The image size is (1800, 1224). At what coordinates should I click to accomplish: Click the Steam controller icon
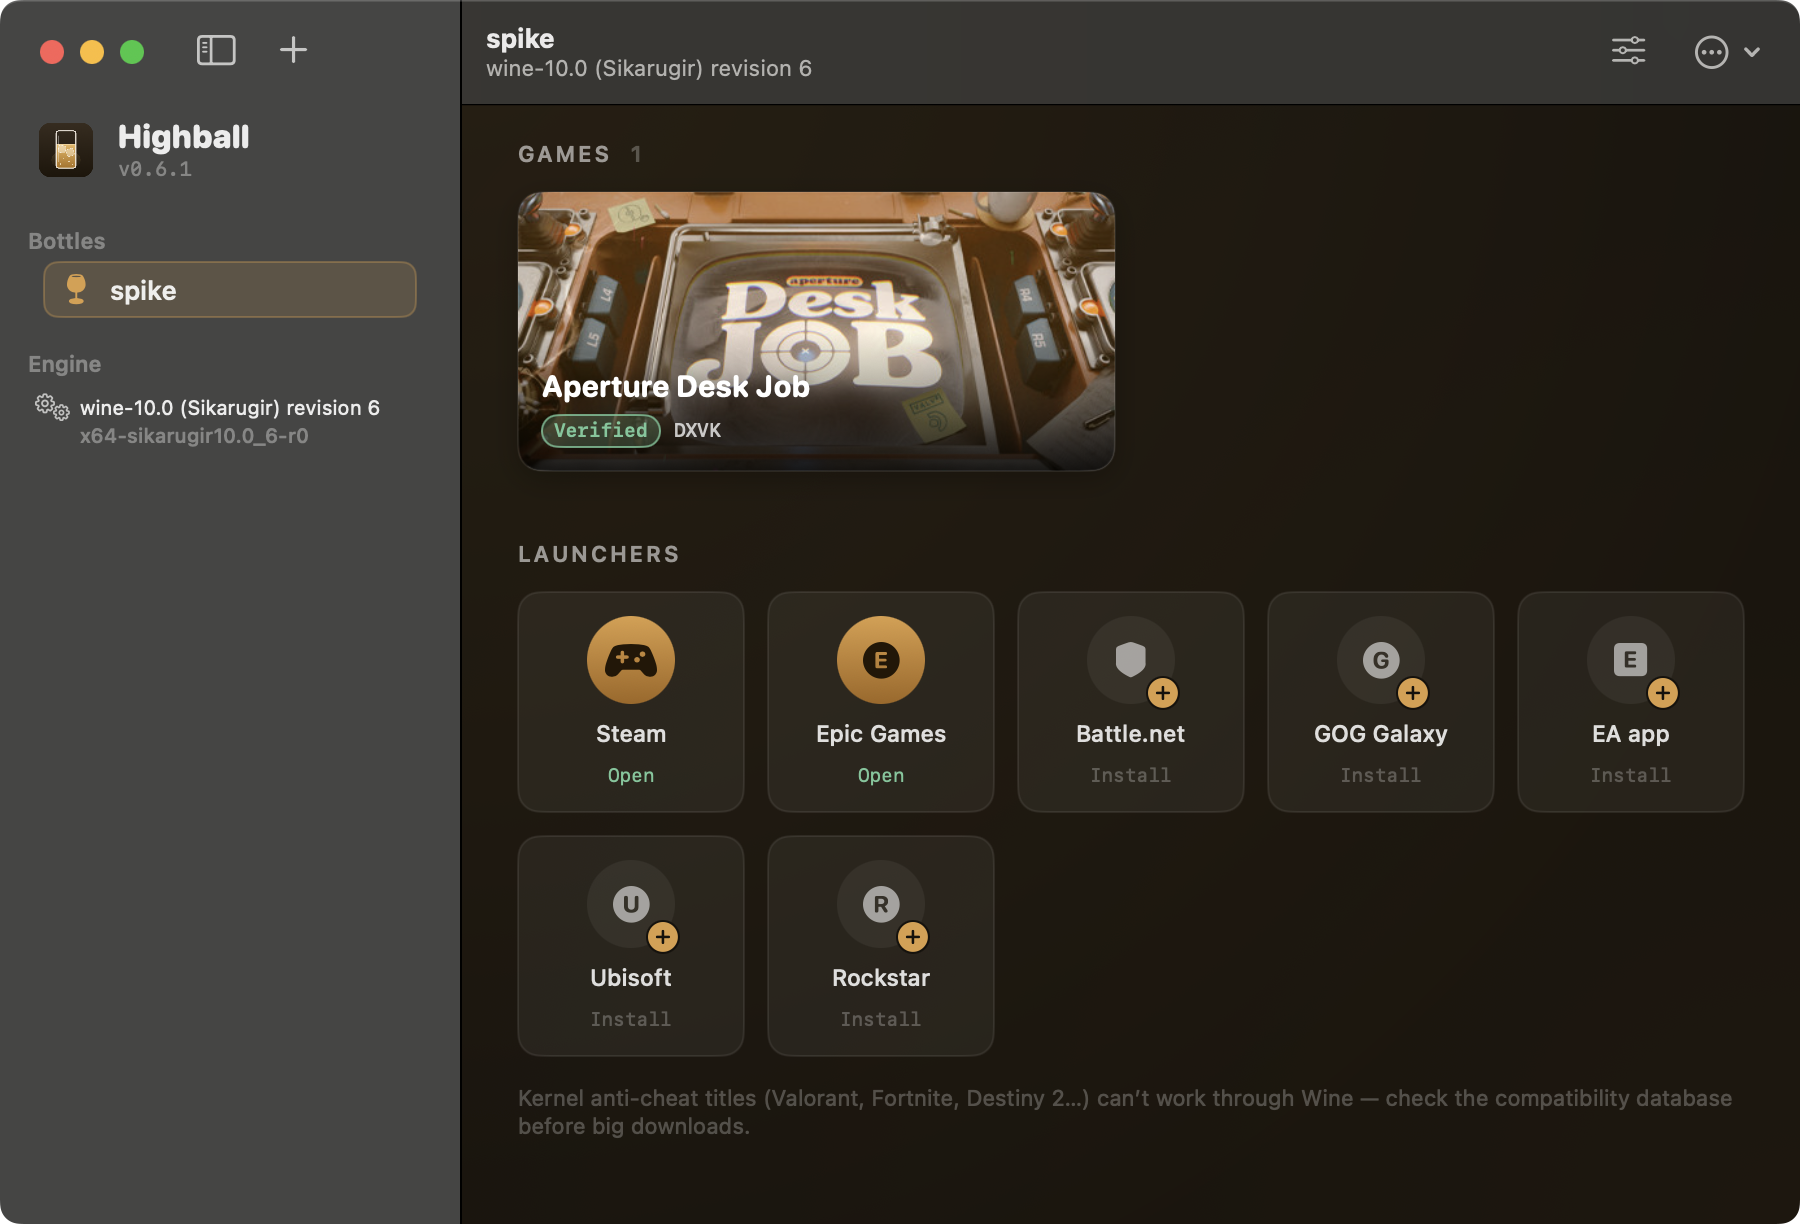tap(631, 660)
